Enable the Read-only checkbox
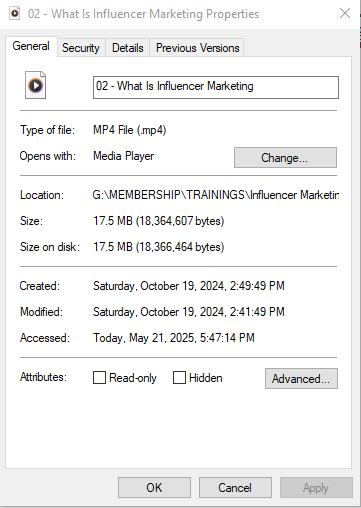361x508 pixels. click(x=99, y=378)
